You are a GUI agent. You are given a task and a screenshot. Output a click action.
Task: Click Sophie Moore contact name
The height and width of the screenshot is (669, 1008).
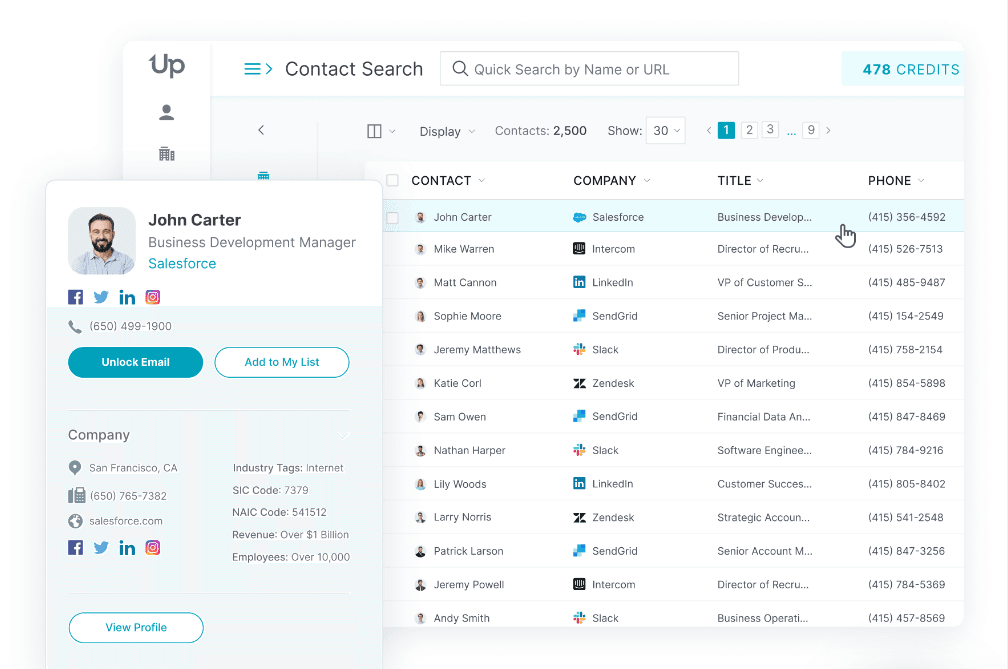coord(467,316)
